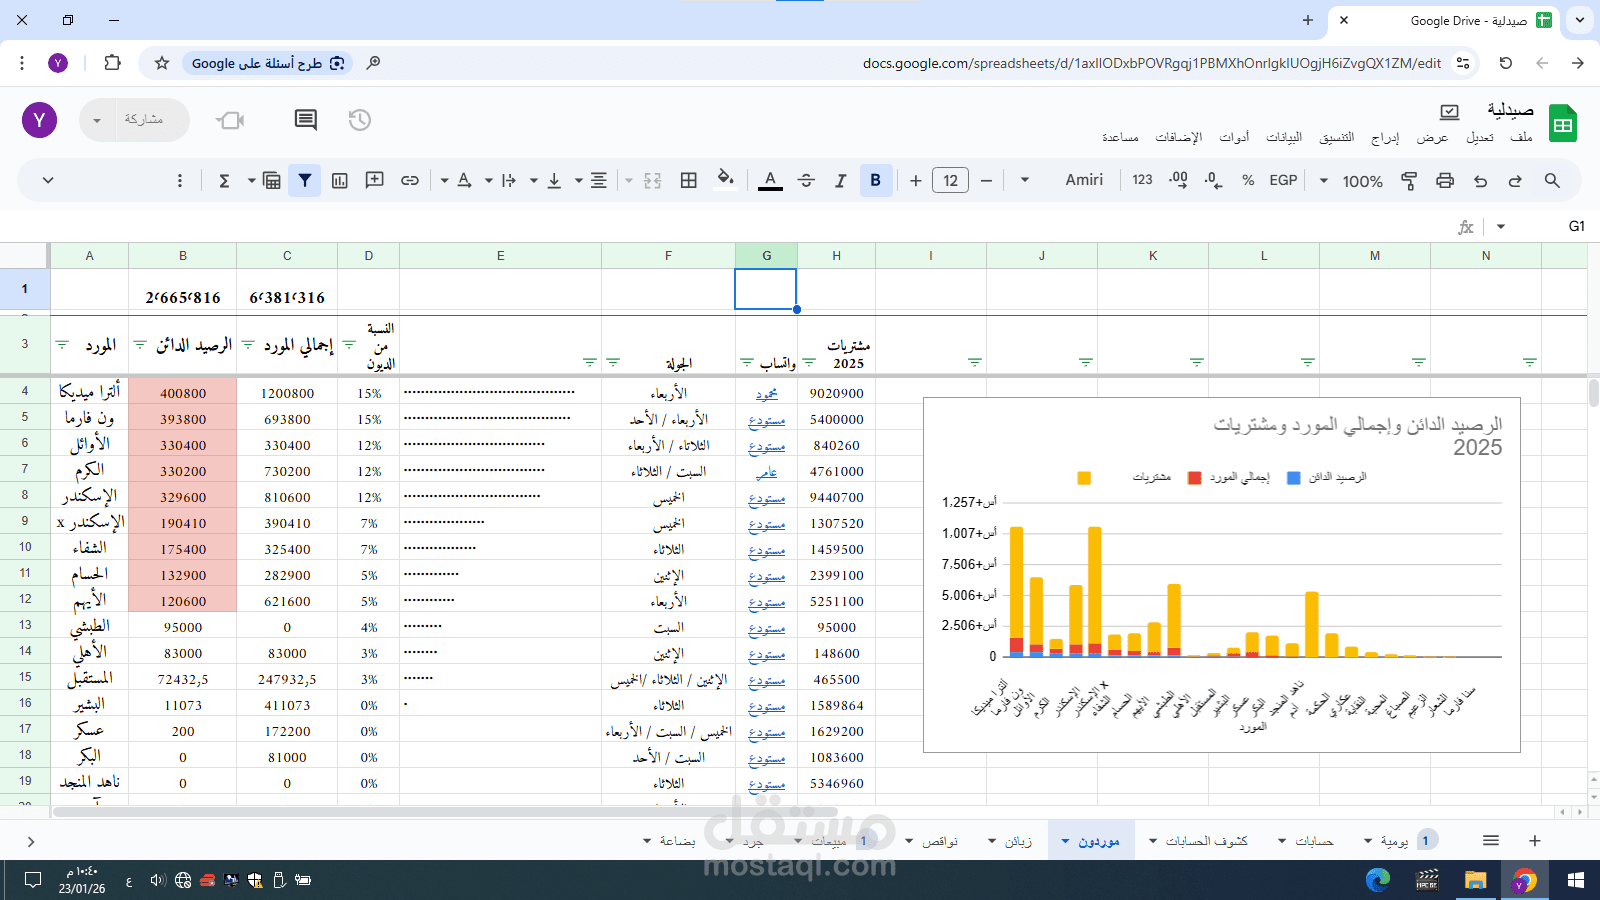Click the vertical align icon
The width and height of the screenshot is (1600, 900).
click(x=554, y=181)
